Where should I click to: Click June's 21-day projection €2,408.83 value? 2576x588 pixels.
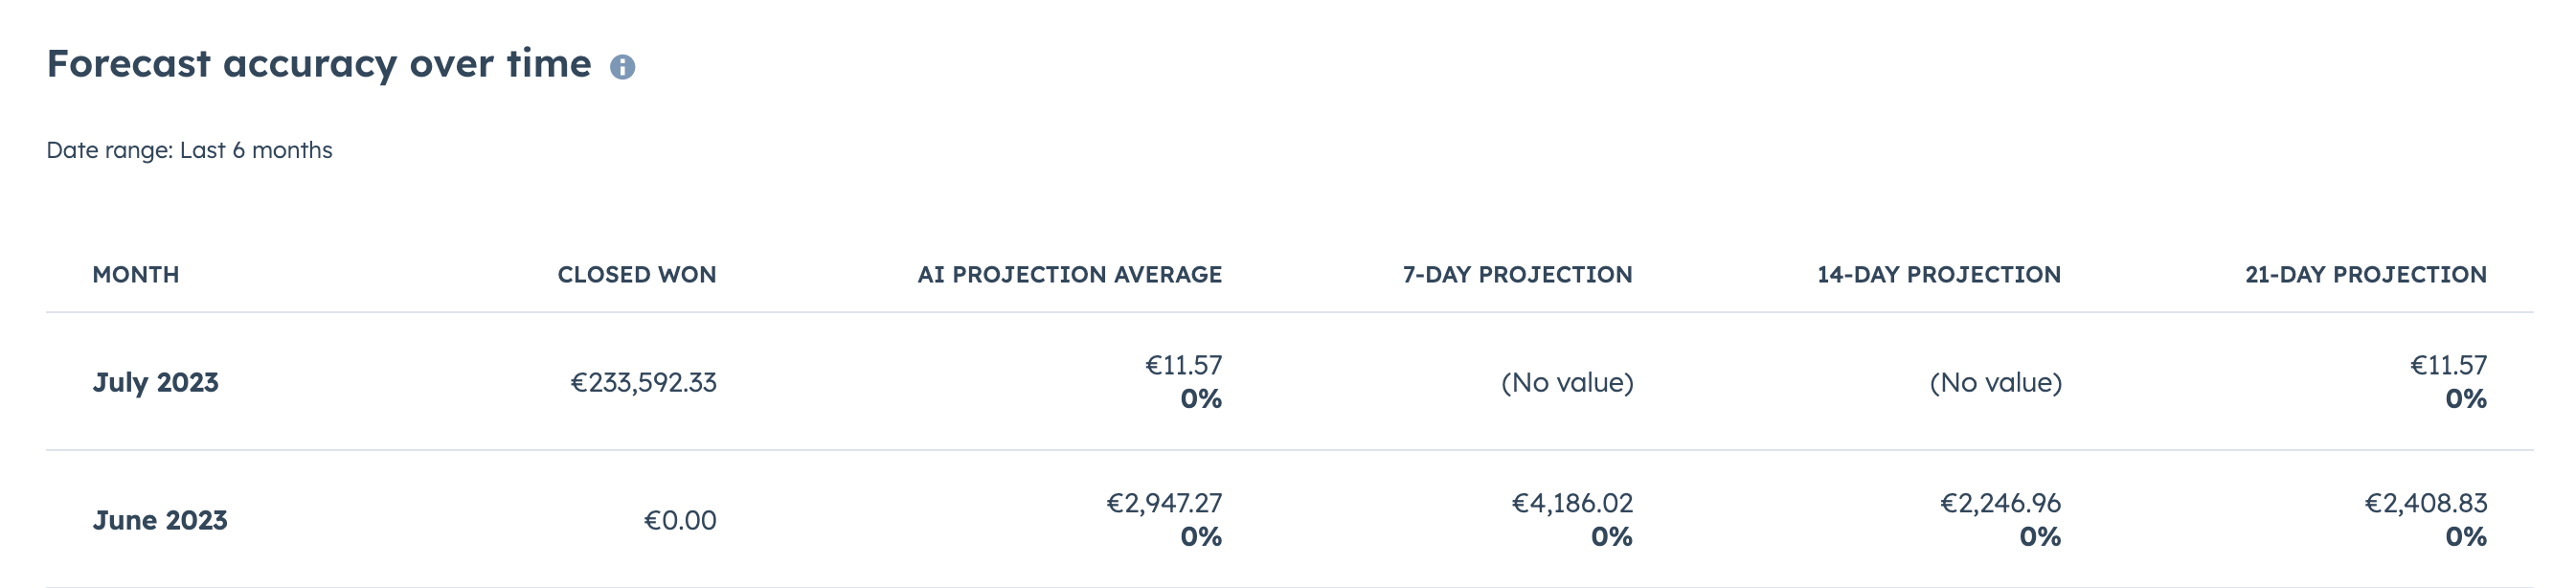[2425, 504]
